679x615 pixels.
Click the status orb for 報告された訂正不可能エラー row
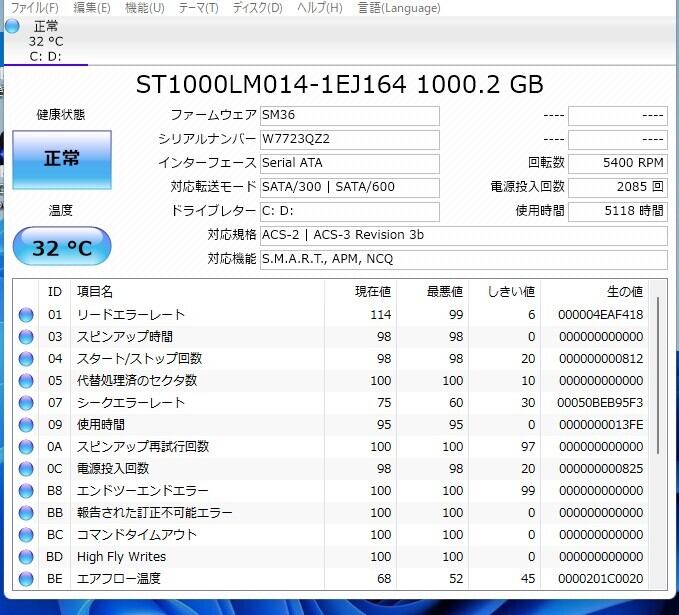pos(26,513)
